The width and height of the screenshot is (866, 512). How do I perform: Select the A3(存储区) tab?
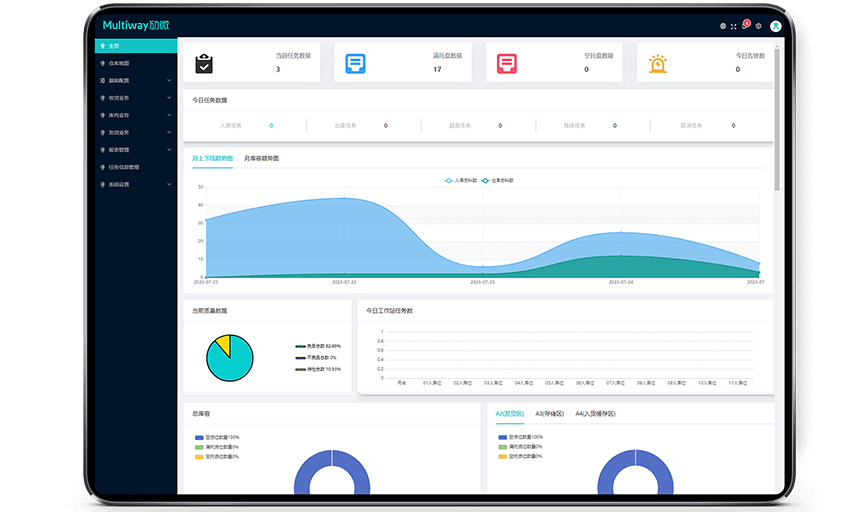[549, 413]
